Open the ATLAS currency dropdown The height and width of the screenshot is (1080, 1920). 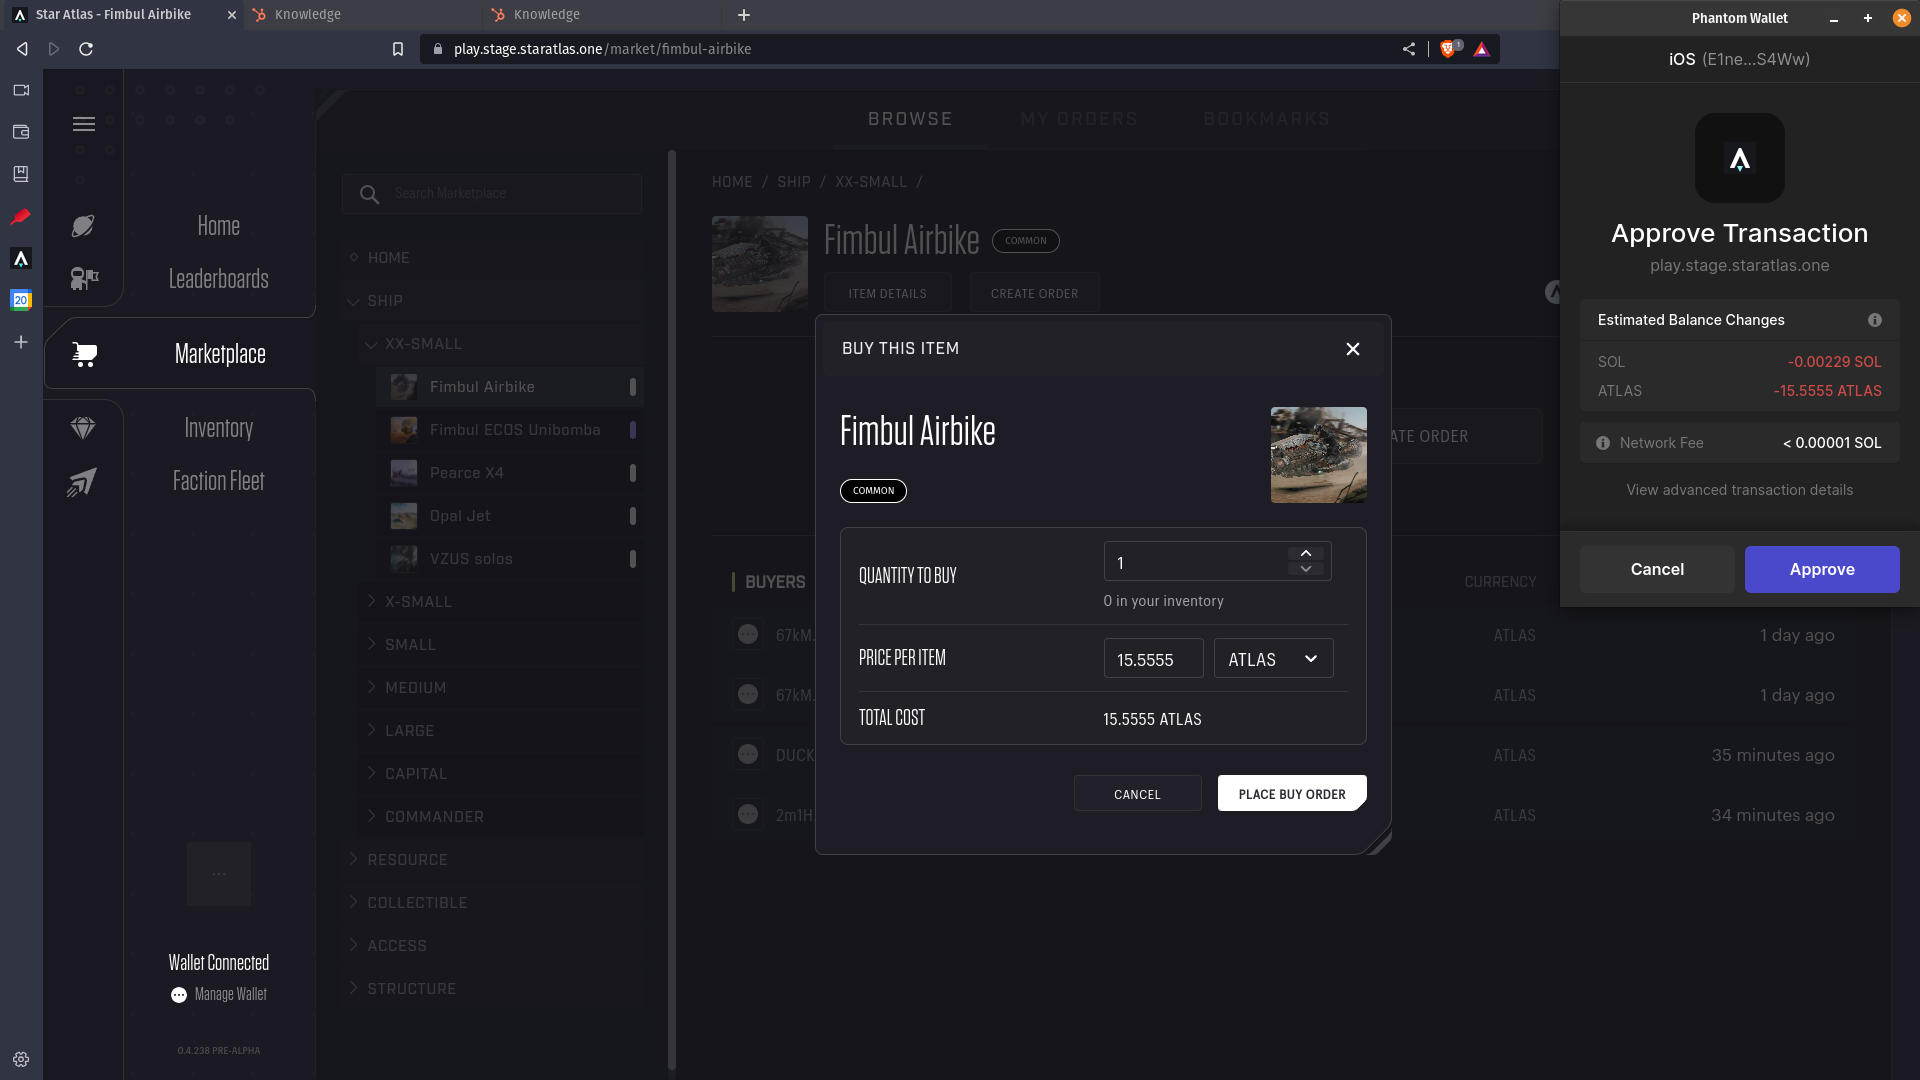[x=1273, y=659]
